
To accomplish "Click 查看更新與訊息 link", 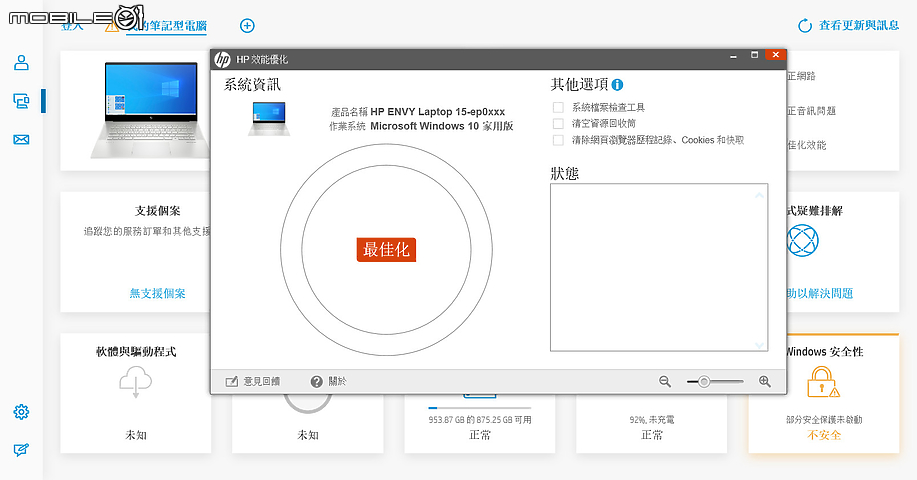I will pos(859,25).
